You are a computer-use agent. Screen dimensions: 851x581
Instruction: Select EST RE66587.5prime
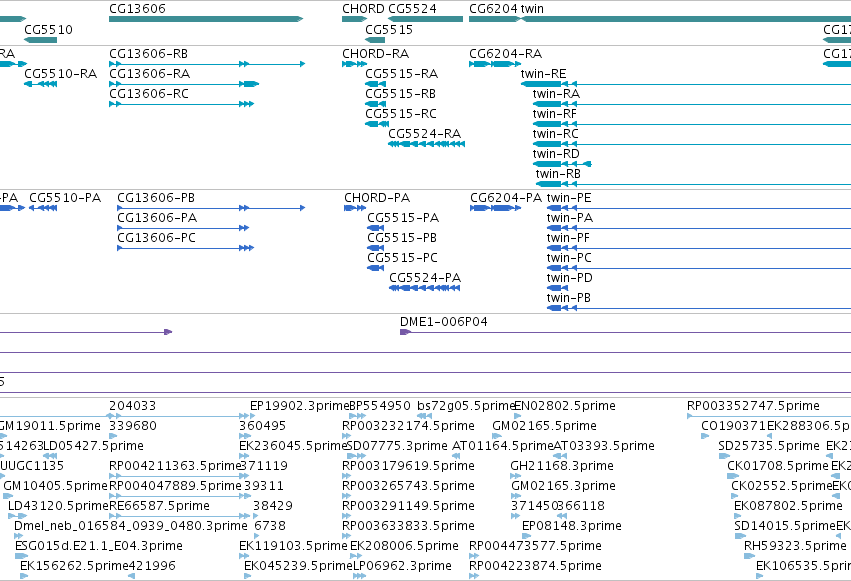[x=160, y=507]
